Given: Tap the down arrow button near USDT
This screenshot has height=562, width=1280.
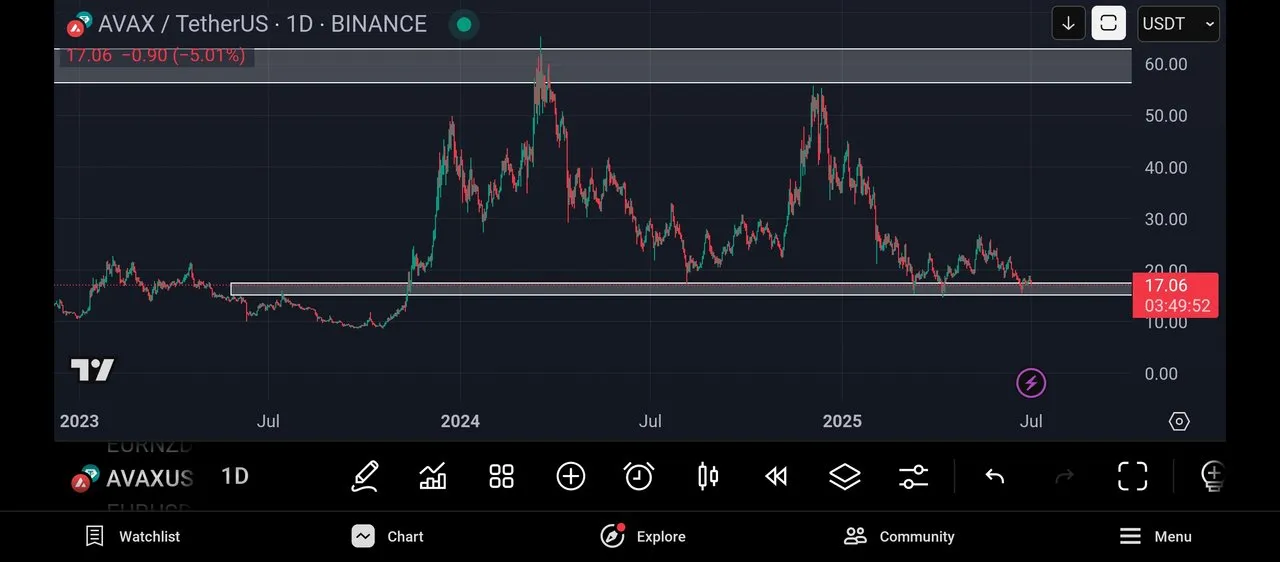Looking at the screenshot, I should [1068, 23].
